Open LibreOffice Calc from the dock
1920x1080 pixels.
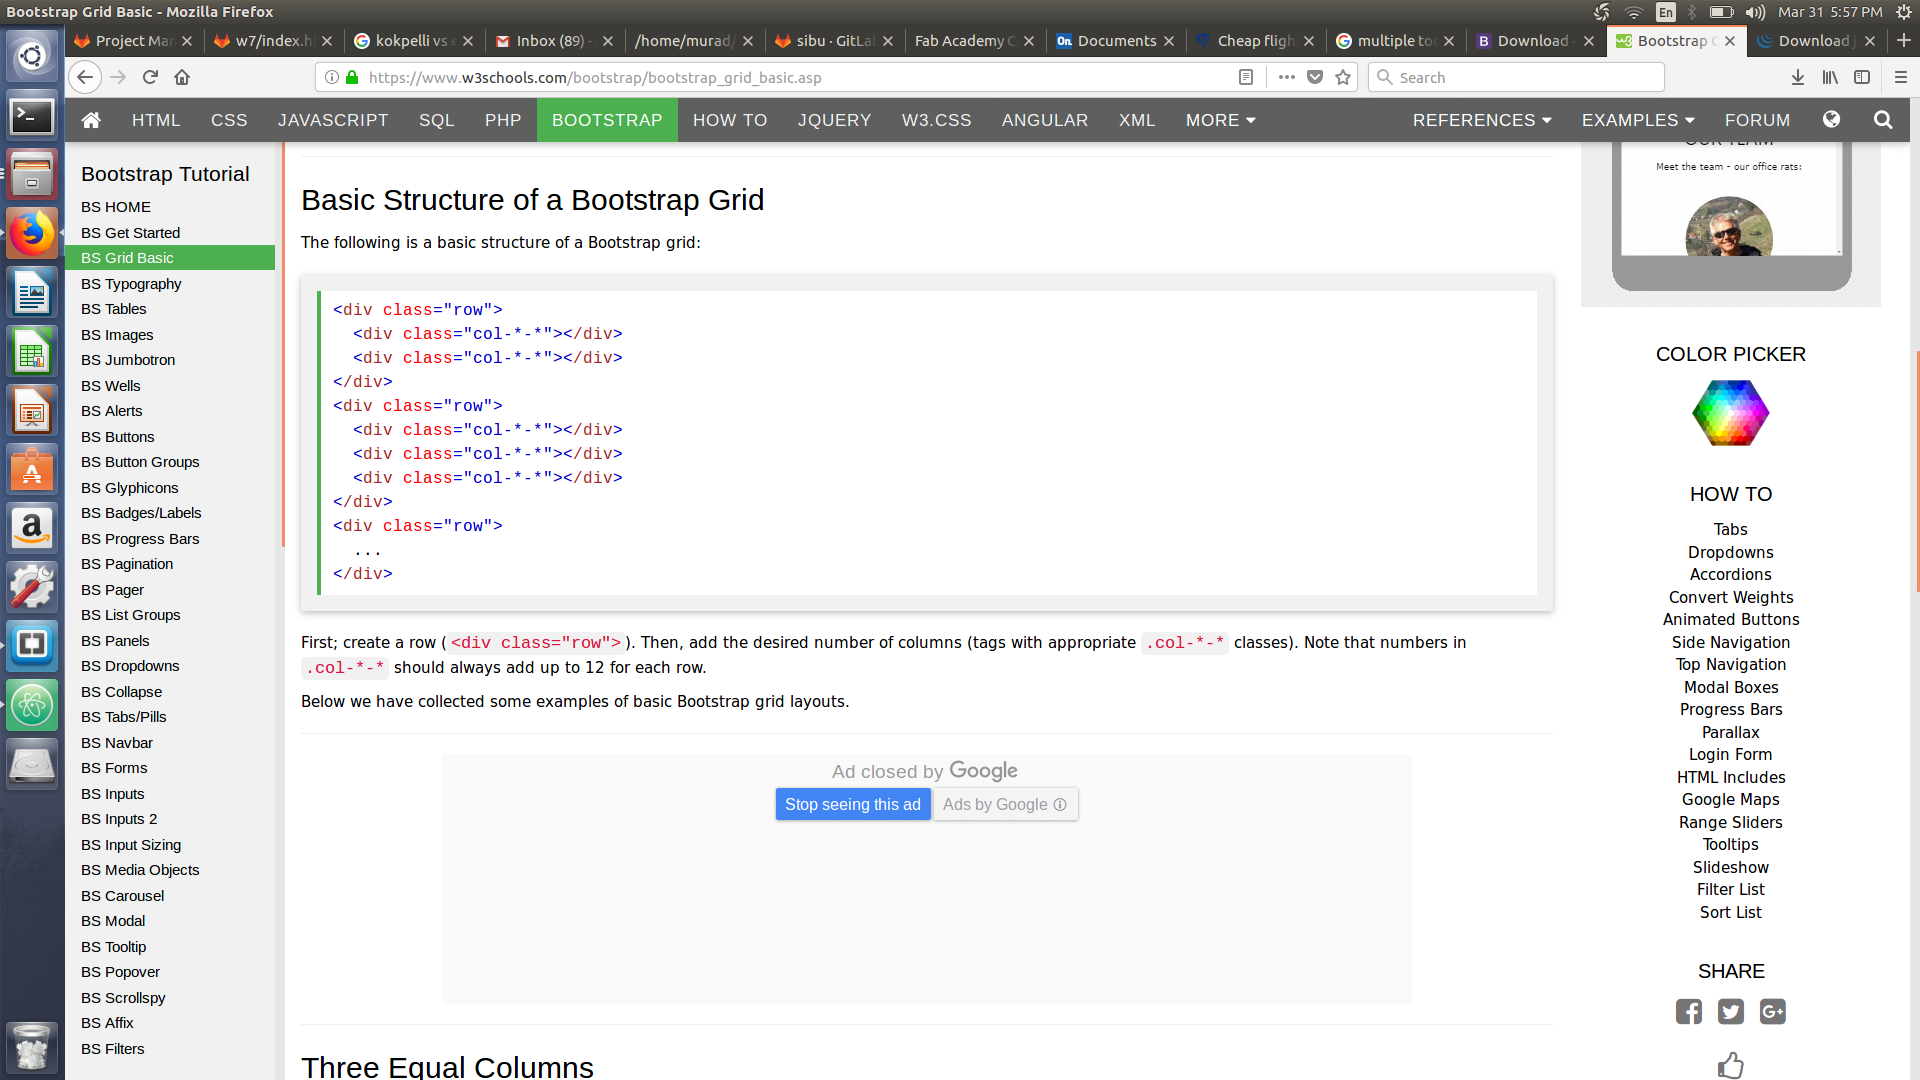[32, 351]
